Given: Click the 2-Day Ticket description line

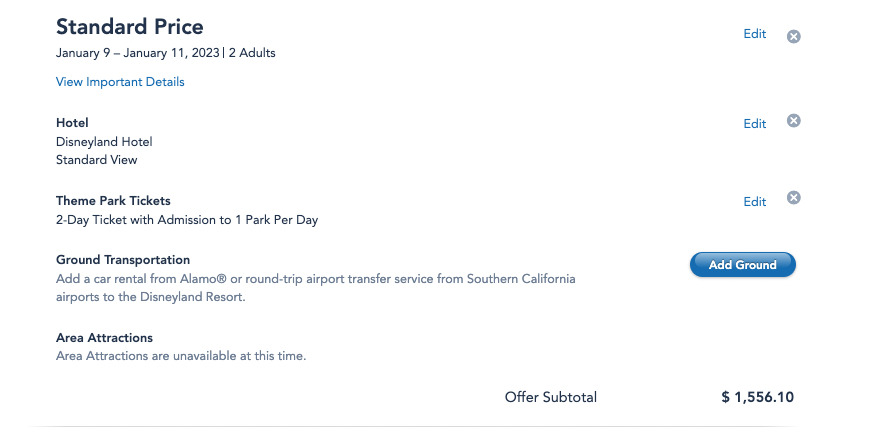Looking at the screenshot, I should (187, 219).
